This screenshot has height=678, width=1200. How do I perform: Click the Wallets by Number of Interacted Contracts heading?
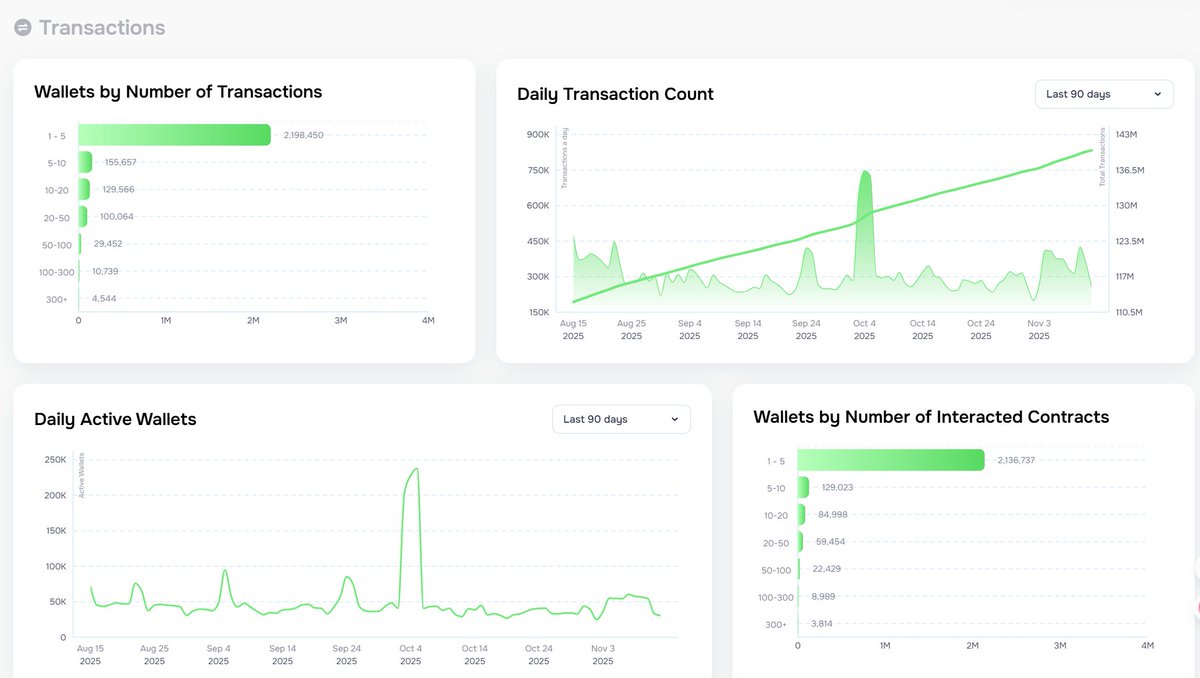(931, 417)
